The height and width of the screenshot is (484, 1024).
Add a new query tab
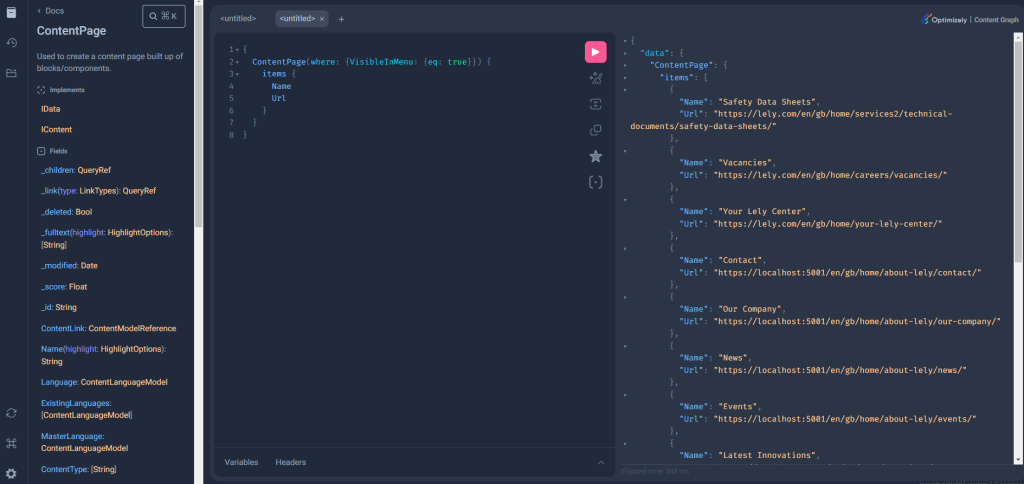341,19
